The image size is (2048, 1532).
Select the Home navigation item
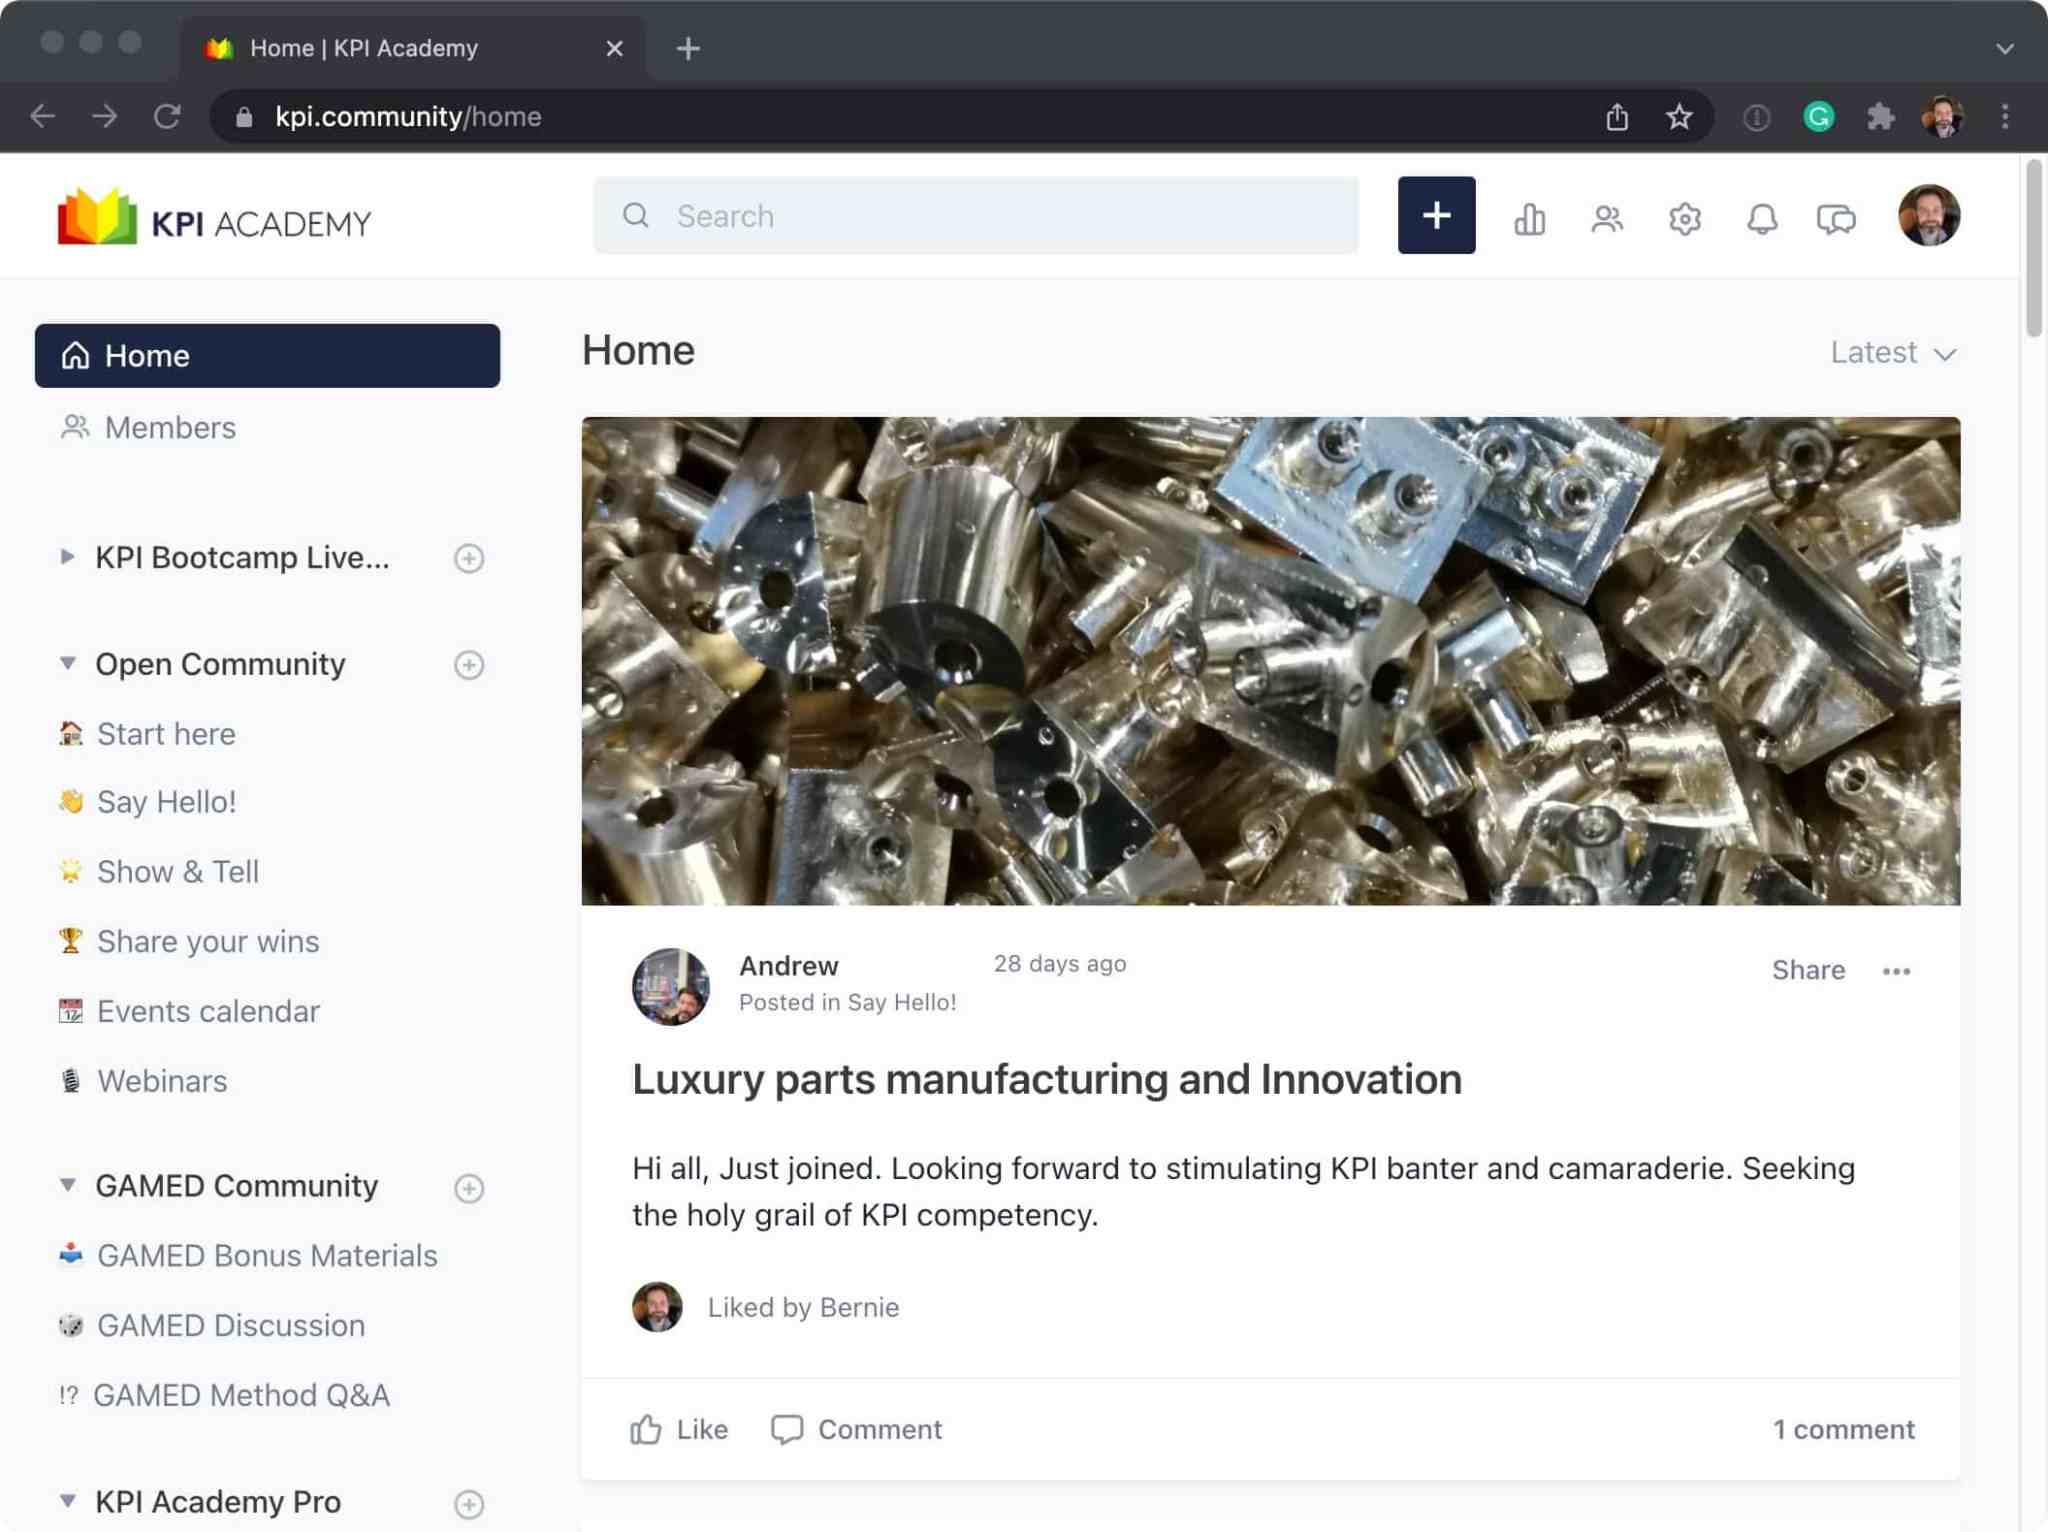pyautogui.click(x=267, y=356)
